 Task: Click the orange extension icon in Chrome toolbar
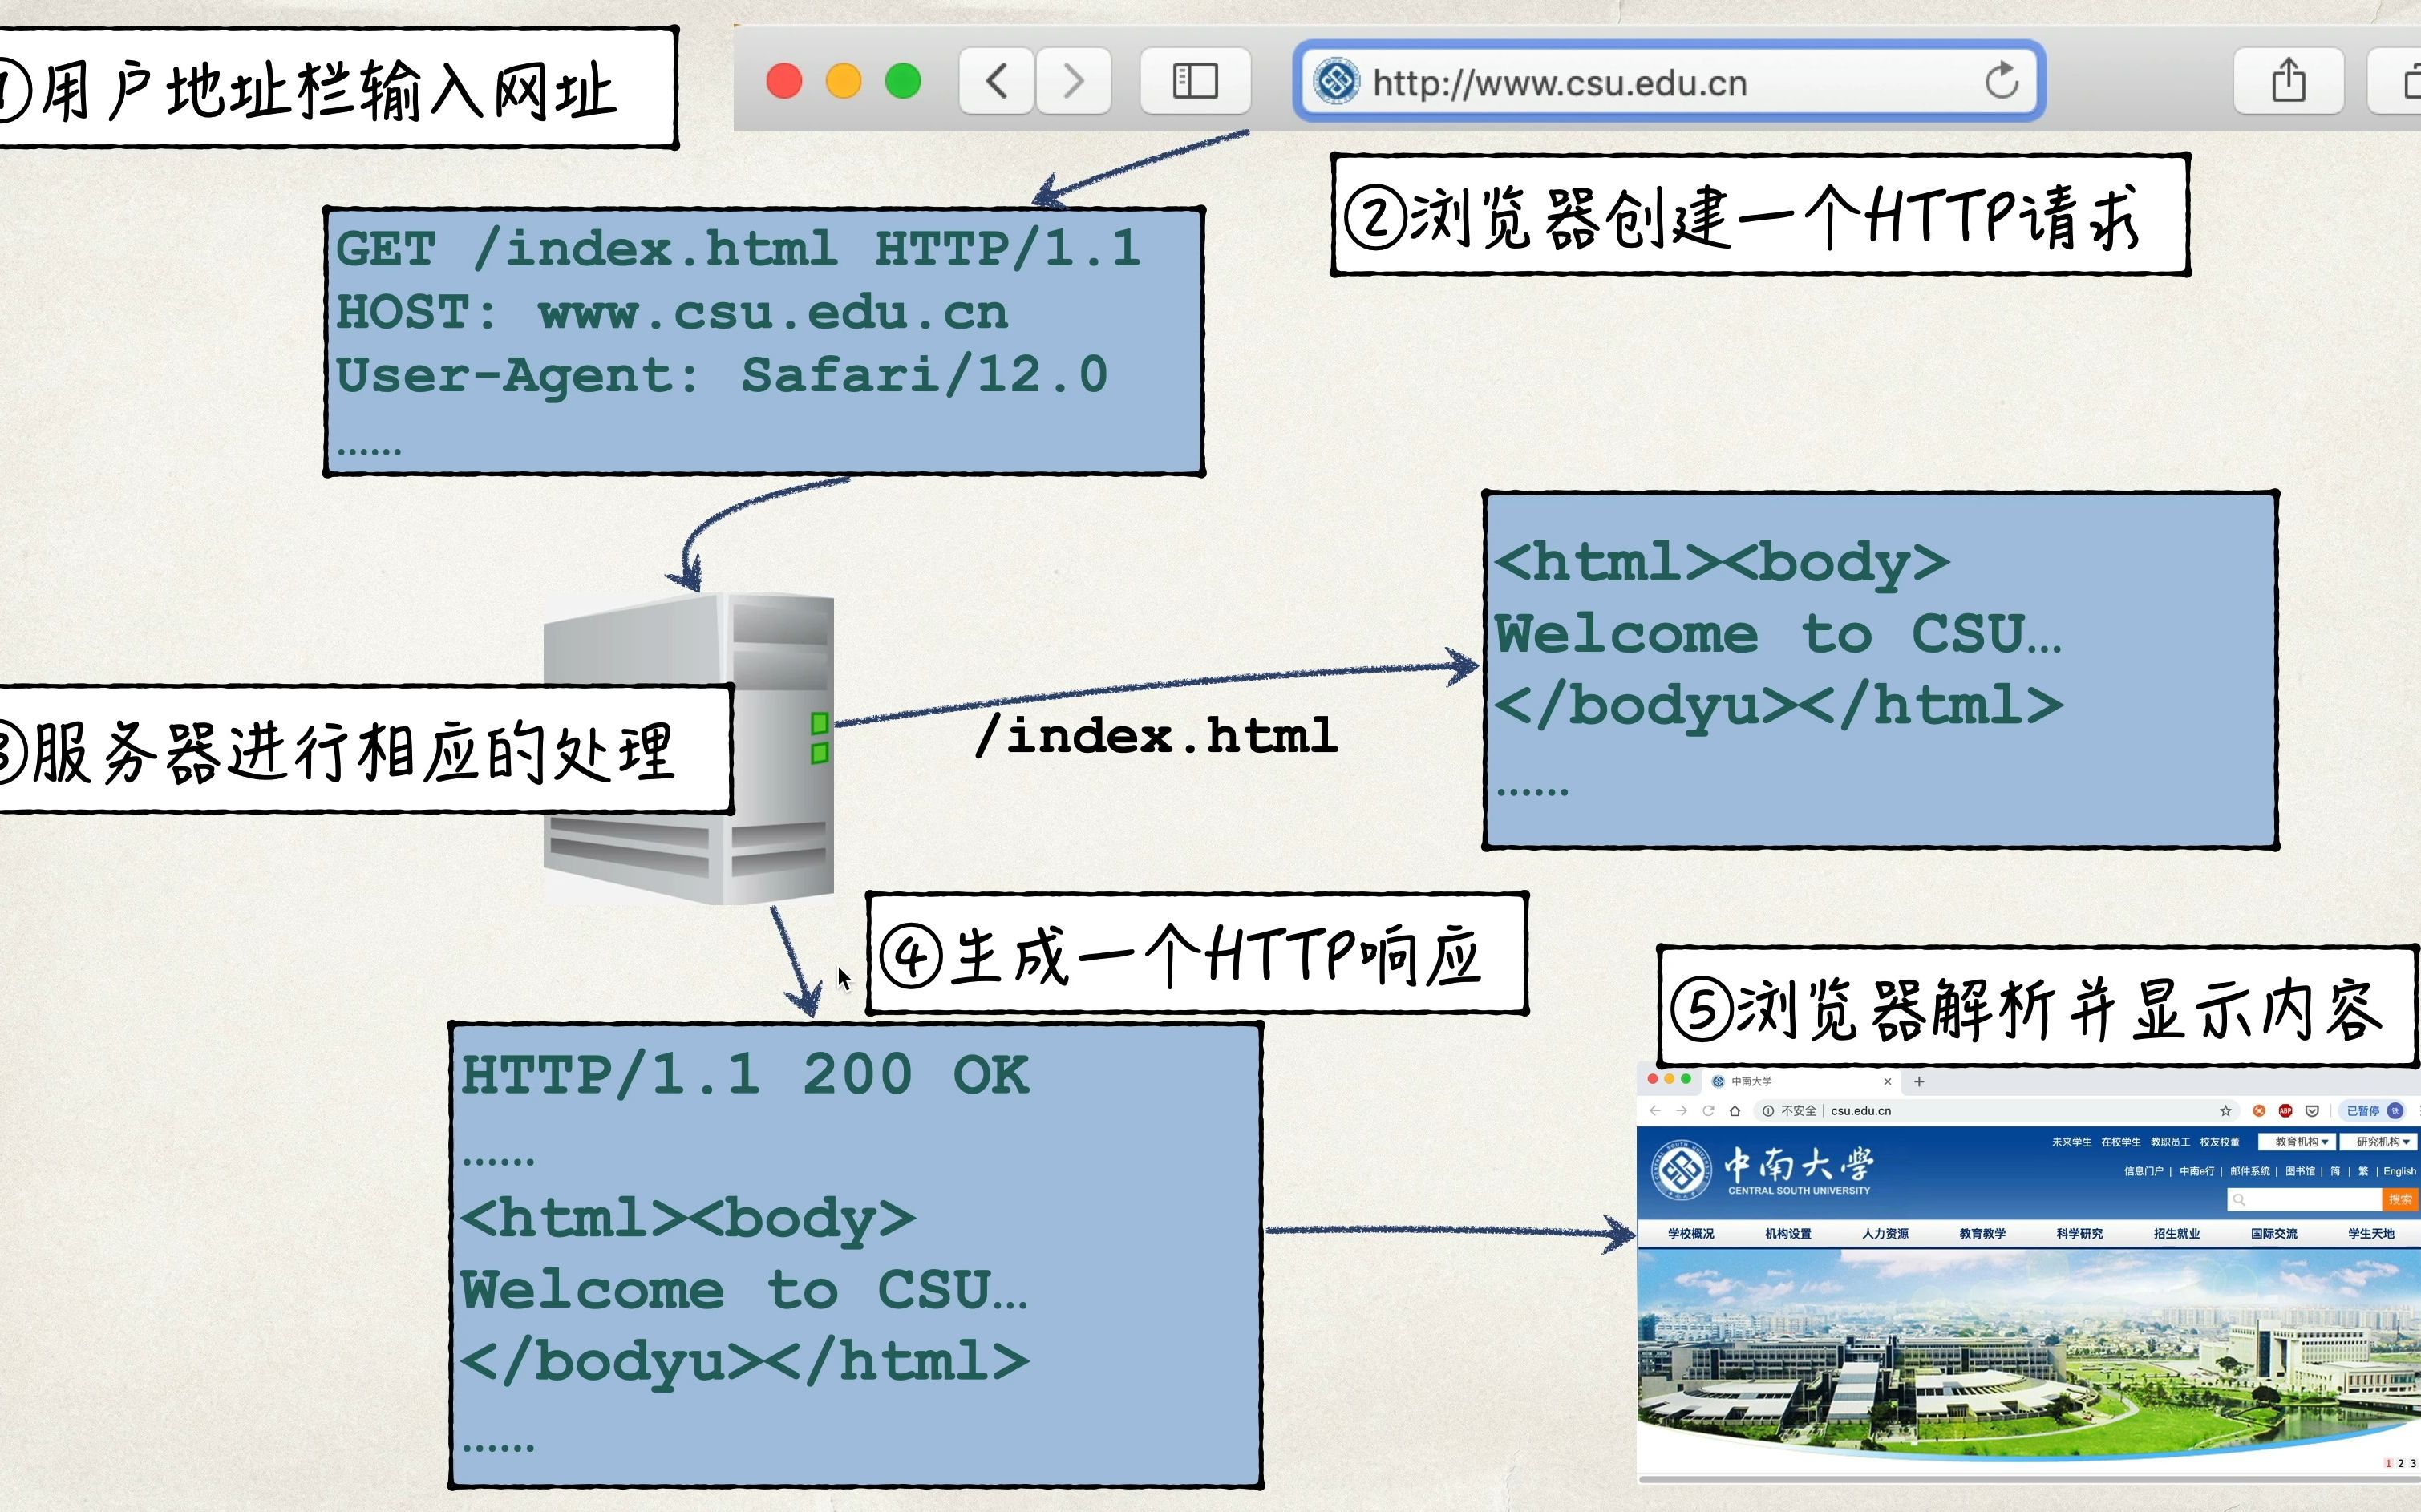(2259, 1110)
